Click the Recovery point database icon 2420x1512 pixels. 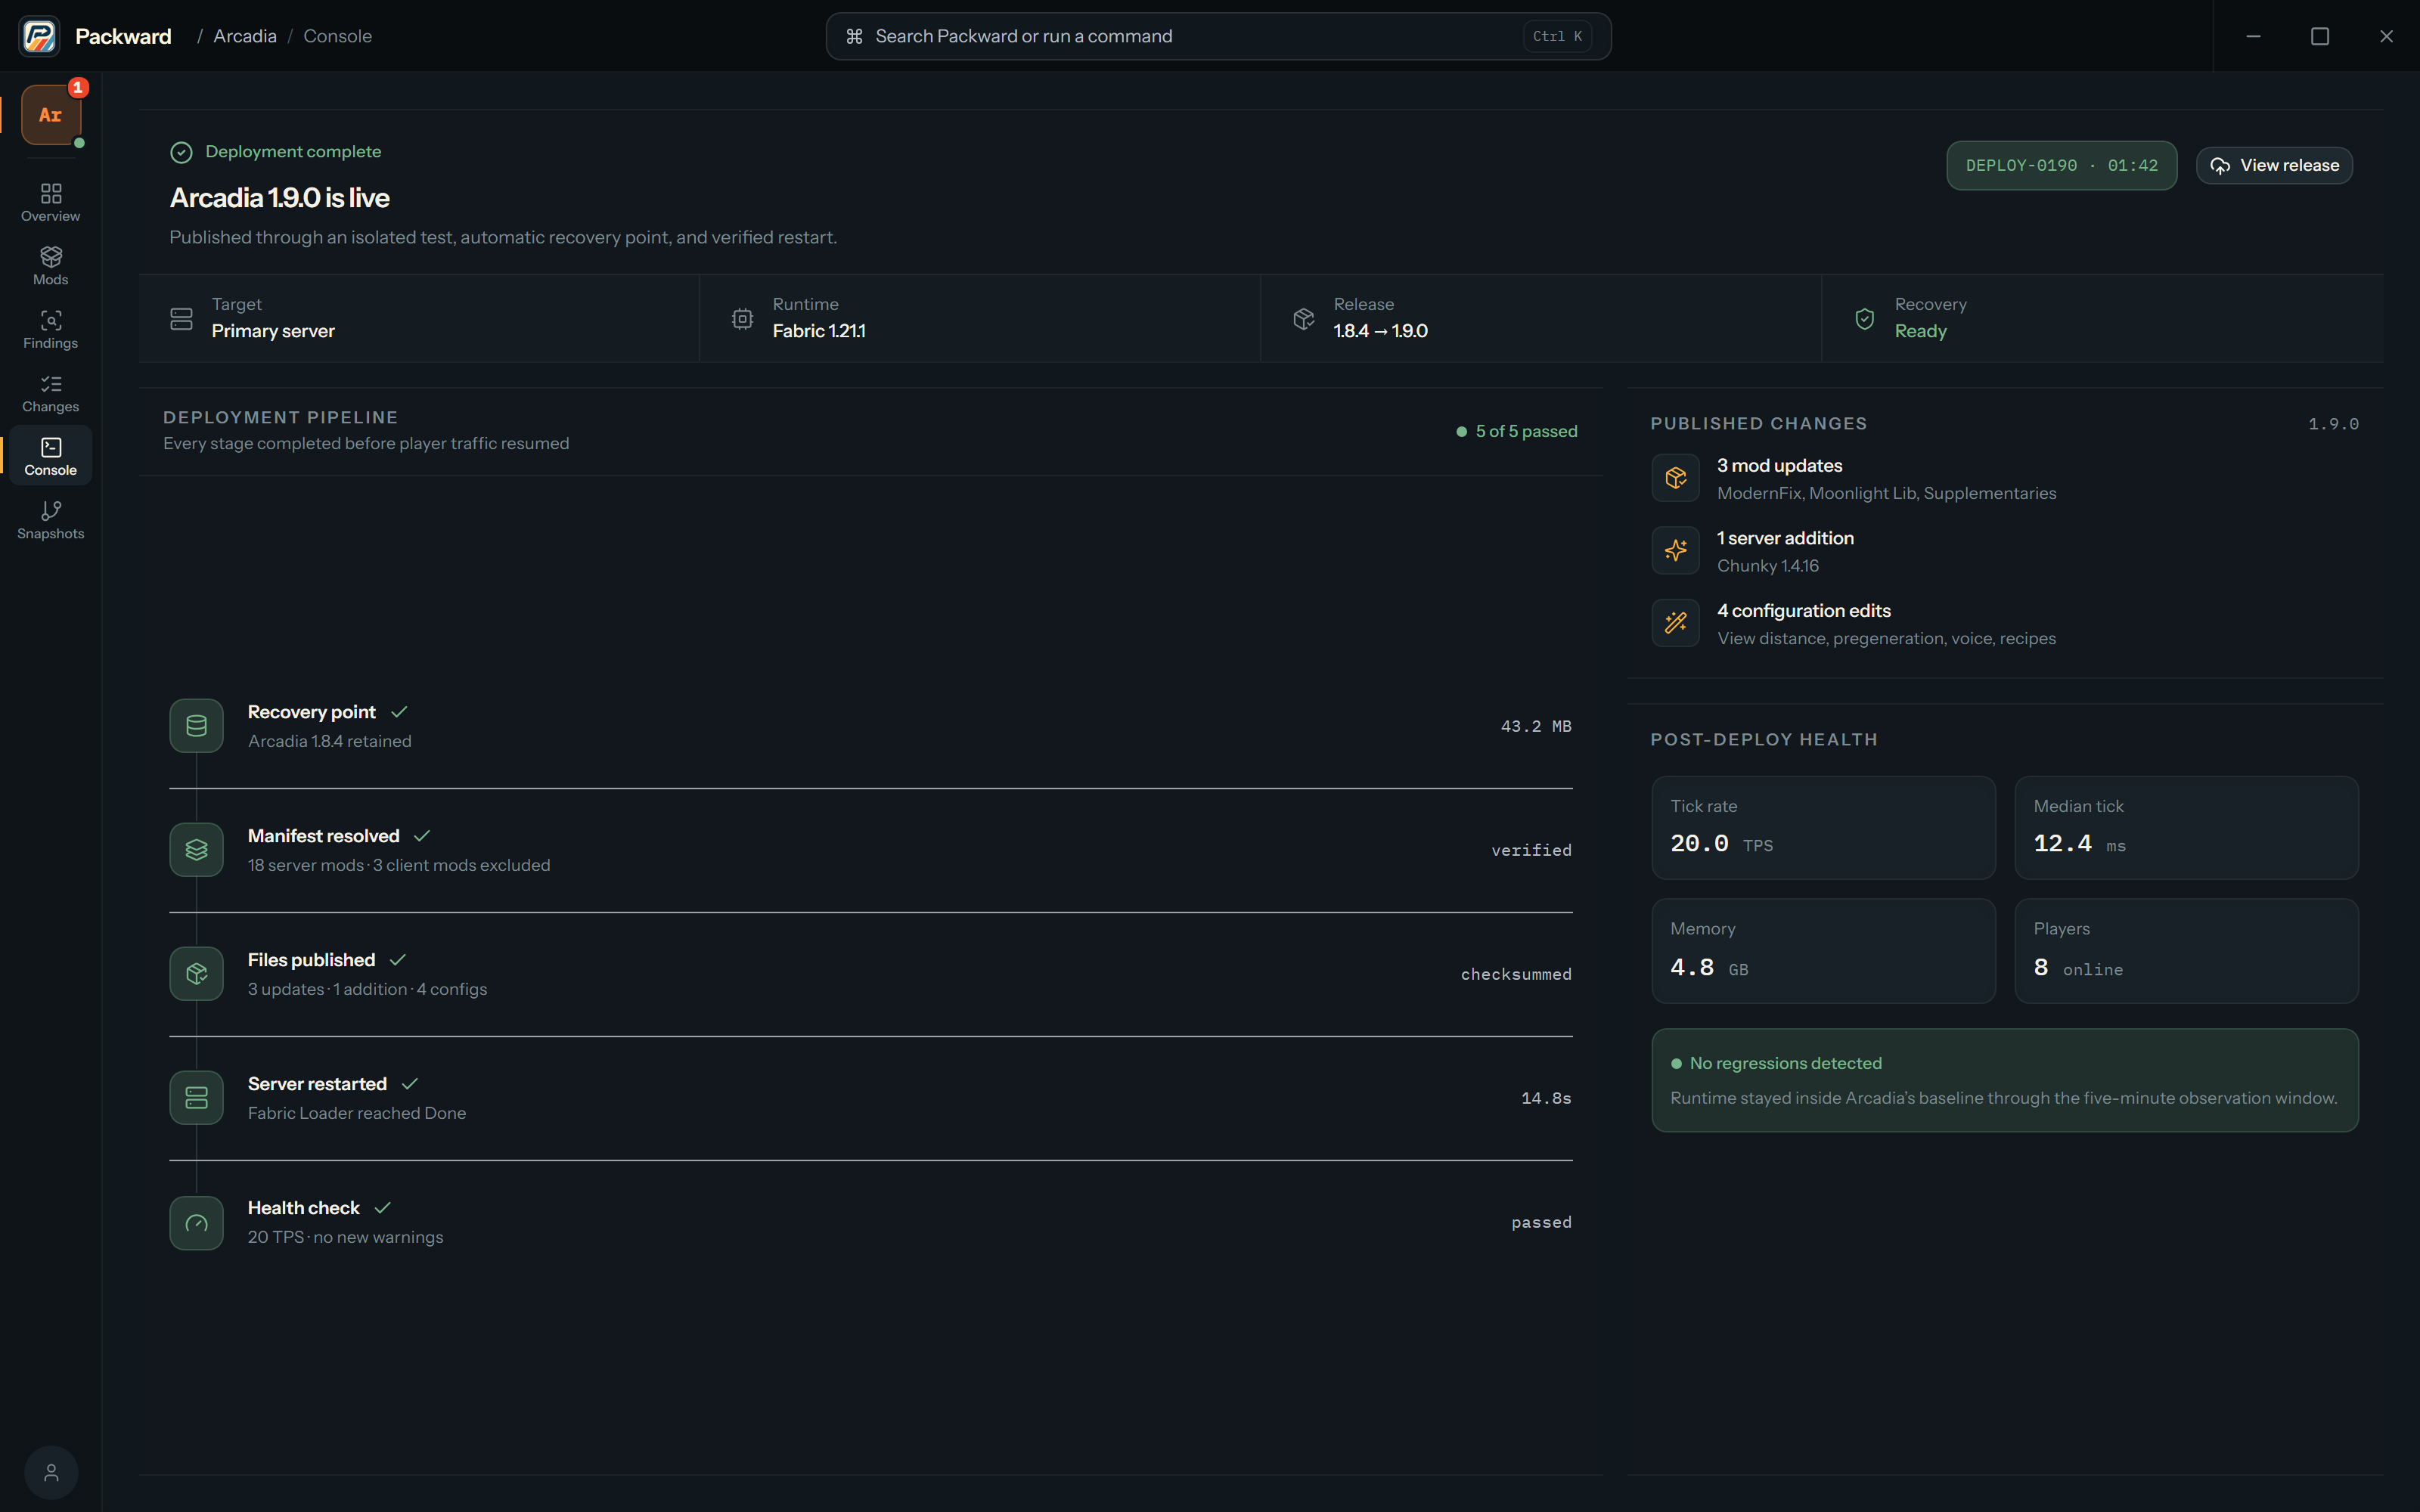[196, 726]
